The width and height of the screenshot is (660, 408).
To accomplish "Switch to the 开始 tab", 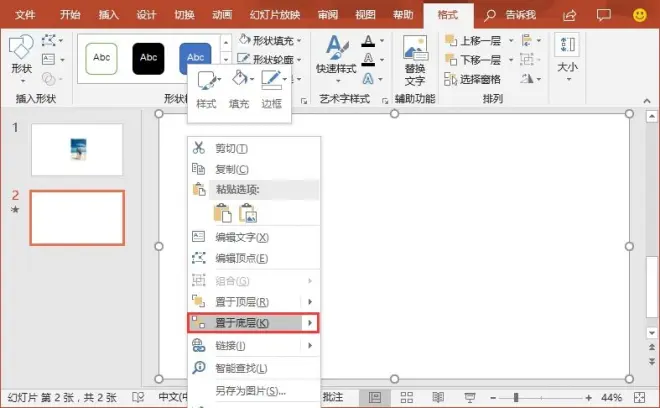I will 70,15.
